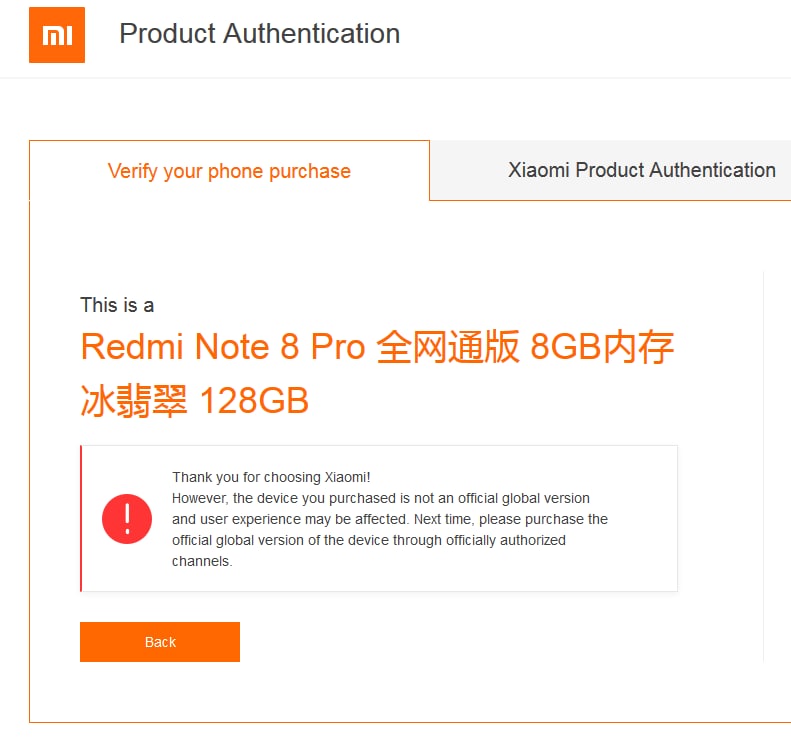This screenshot has height=740, width=791.
Task: Click the 'and user experience may be affected' line
Action: [x=390, y=520]
